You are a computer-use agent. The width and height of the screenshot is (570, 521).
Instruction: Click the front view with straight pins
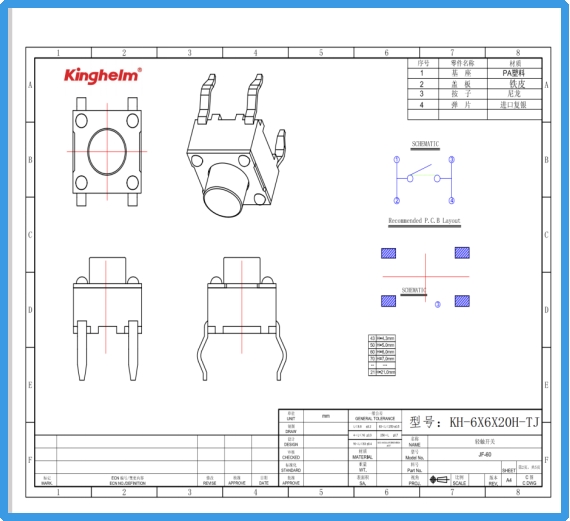[107, 319]
